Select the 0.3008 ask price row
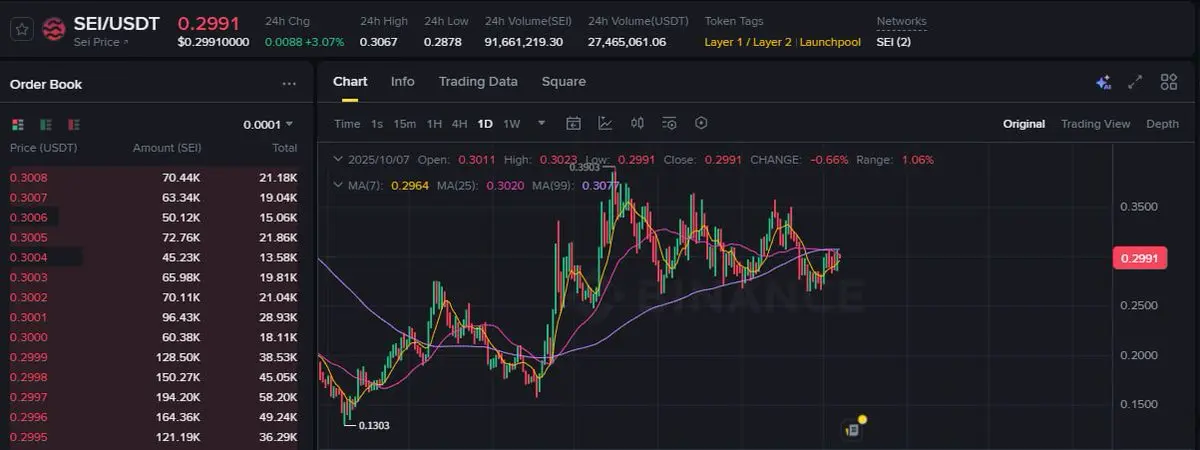Viewport: 1200px width, 450px height. click(154, 177)
